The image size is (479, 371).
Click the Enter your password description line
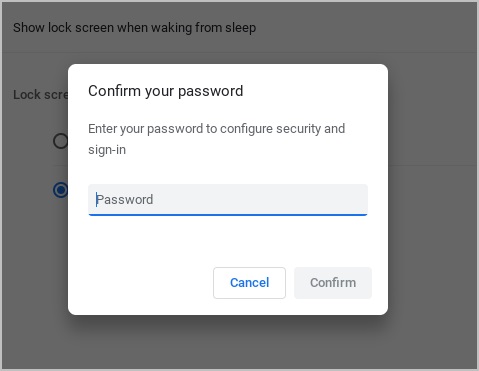(x=216, y=129)
